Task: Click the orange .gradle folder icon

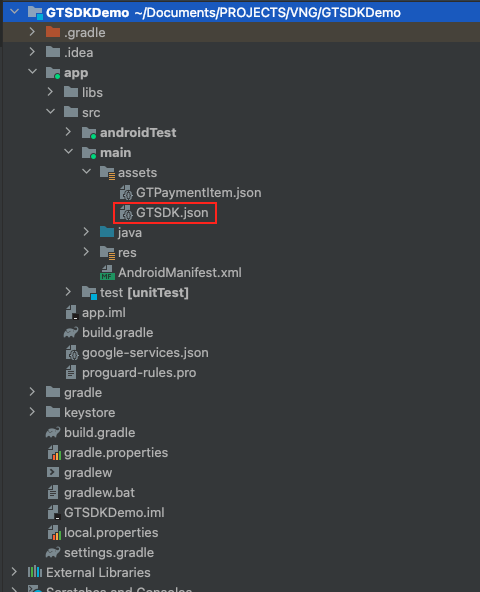Action: 53,32
